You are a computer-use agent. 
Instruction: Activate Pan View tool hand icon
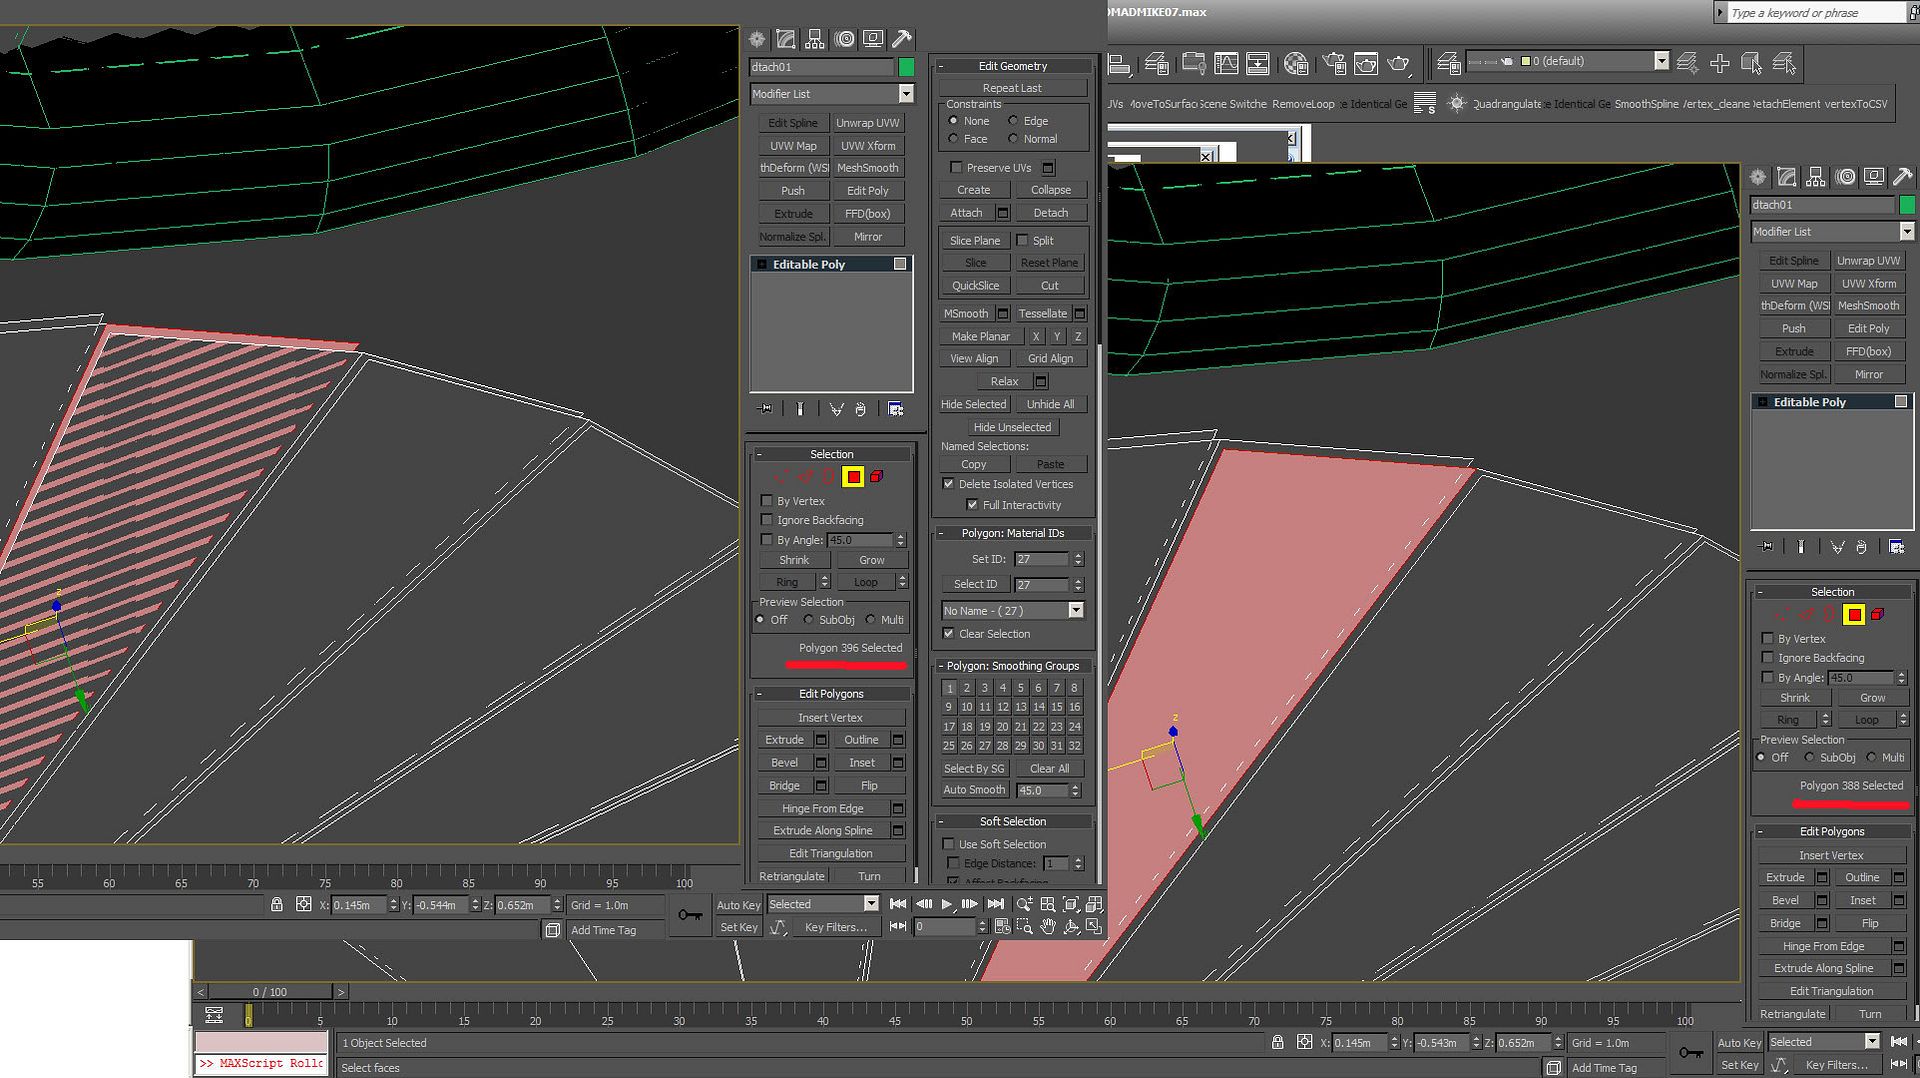(1047, 927)
